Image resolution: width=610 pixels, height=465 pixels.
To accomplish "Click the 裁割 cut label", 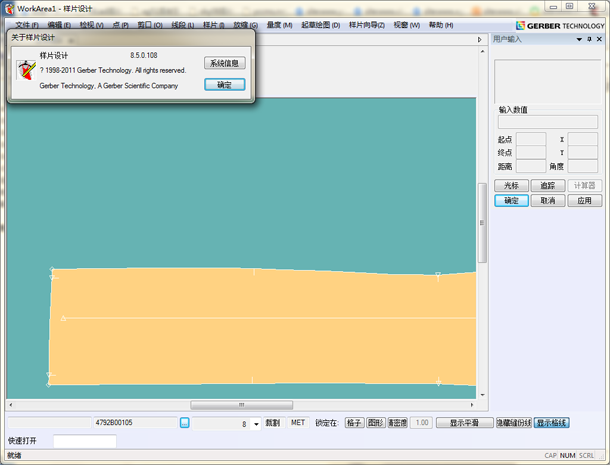I will 273,423.
